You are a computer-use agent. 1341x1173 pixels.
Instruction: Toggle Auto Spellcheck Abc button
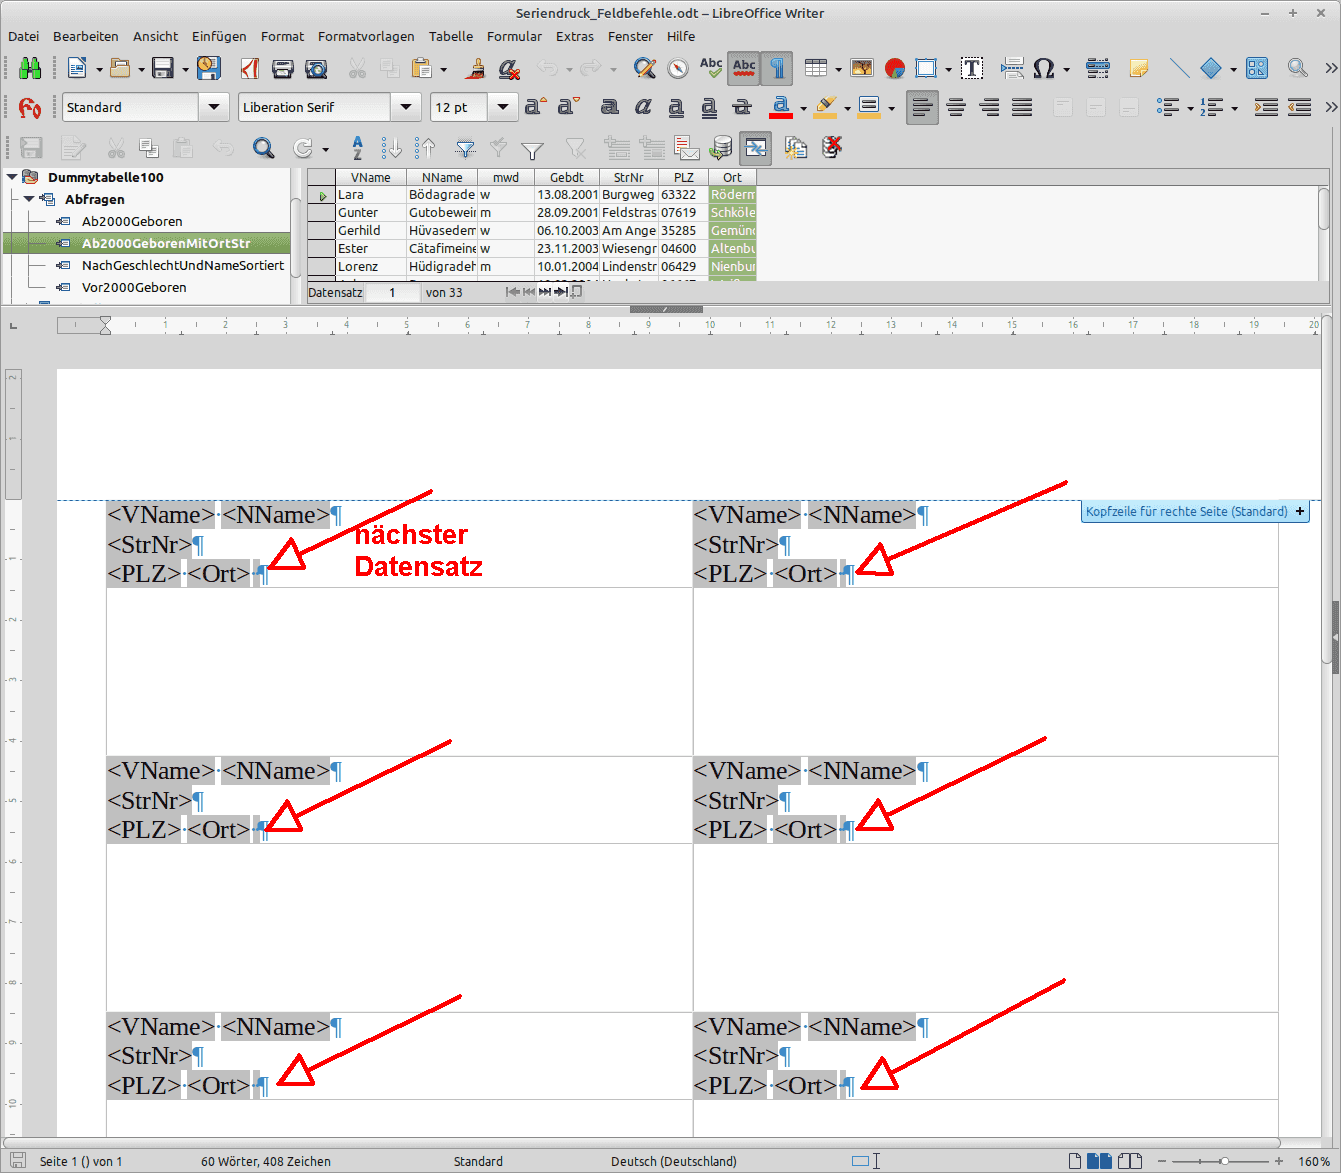coord(744,68)
